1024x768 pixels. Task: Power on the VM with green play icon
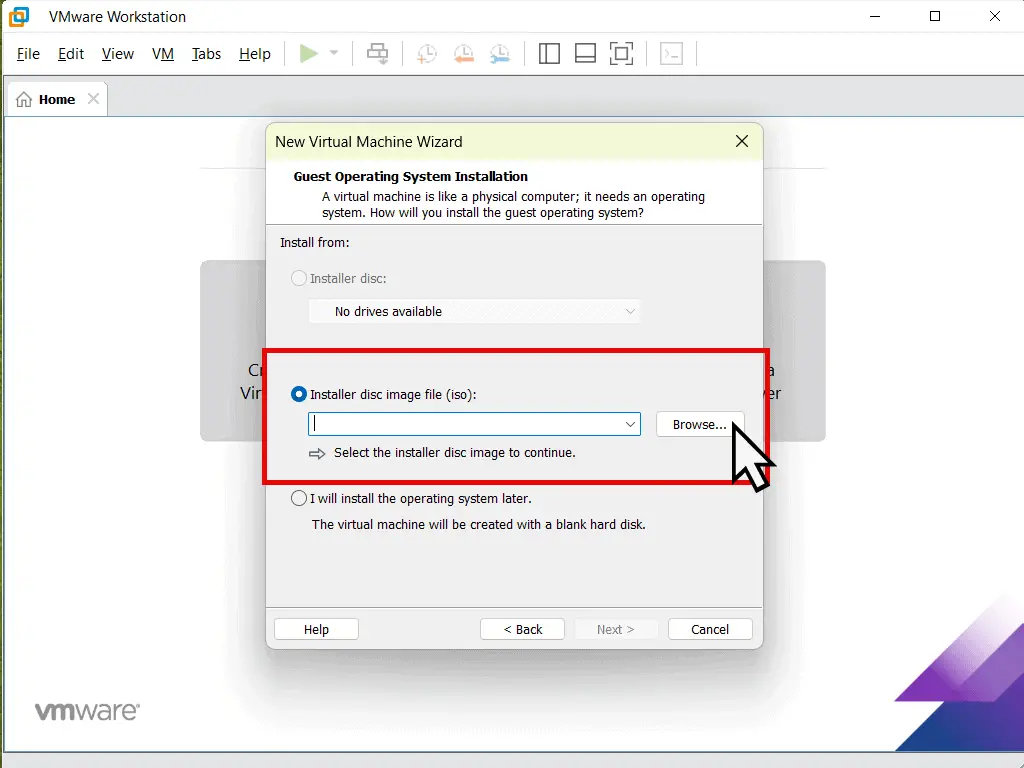coord(308,54)
